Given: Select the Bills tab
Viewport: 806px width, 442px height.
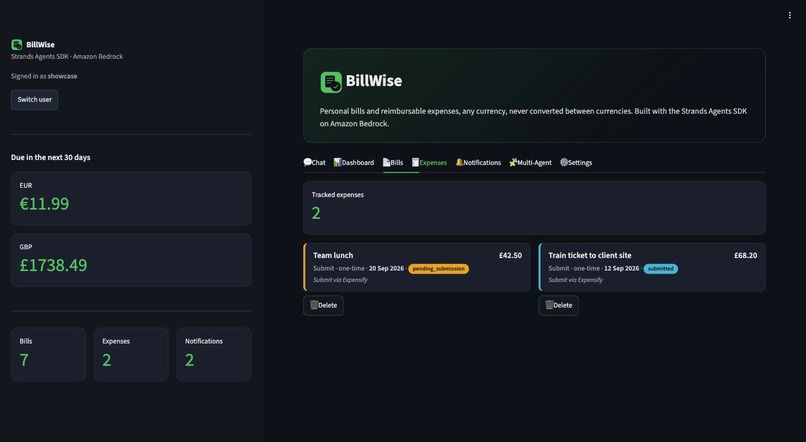Looking at the screenshot, I should [x=393, y=162].
